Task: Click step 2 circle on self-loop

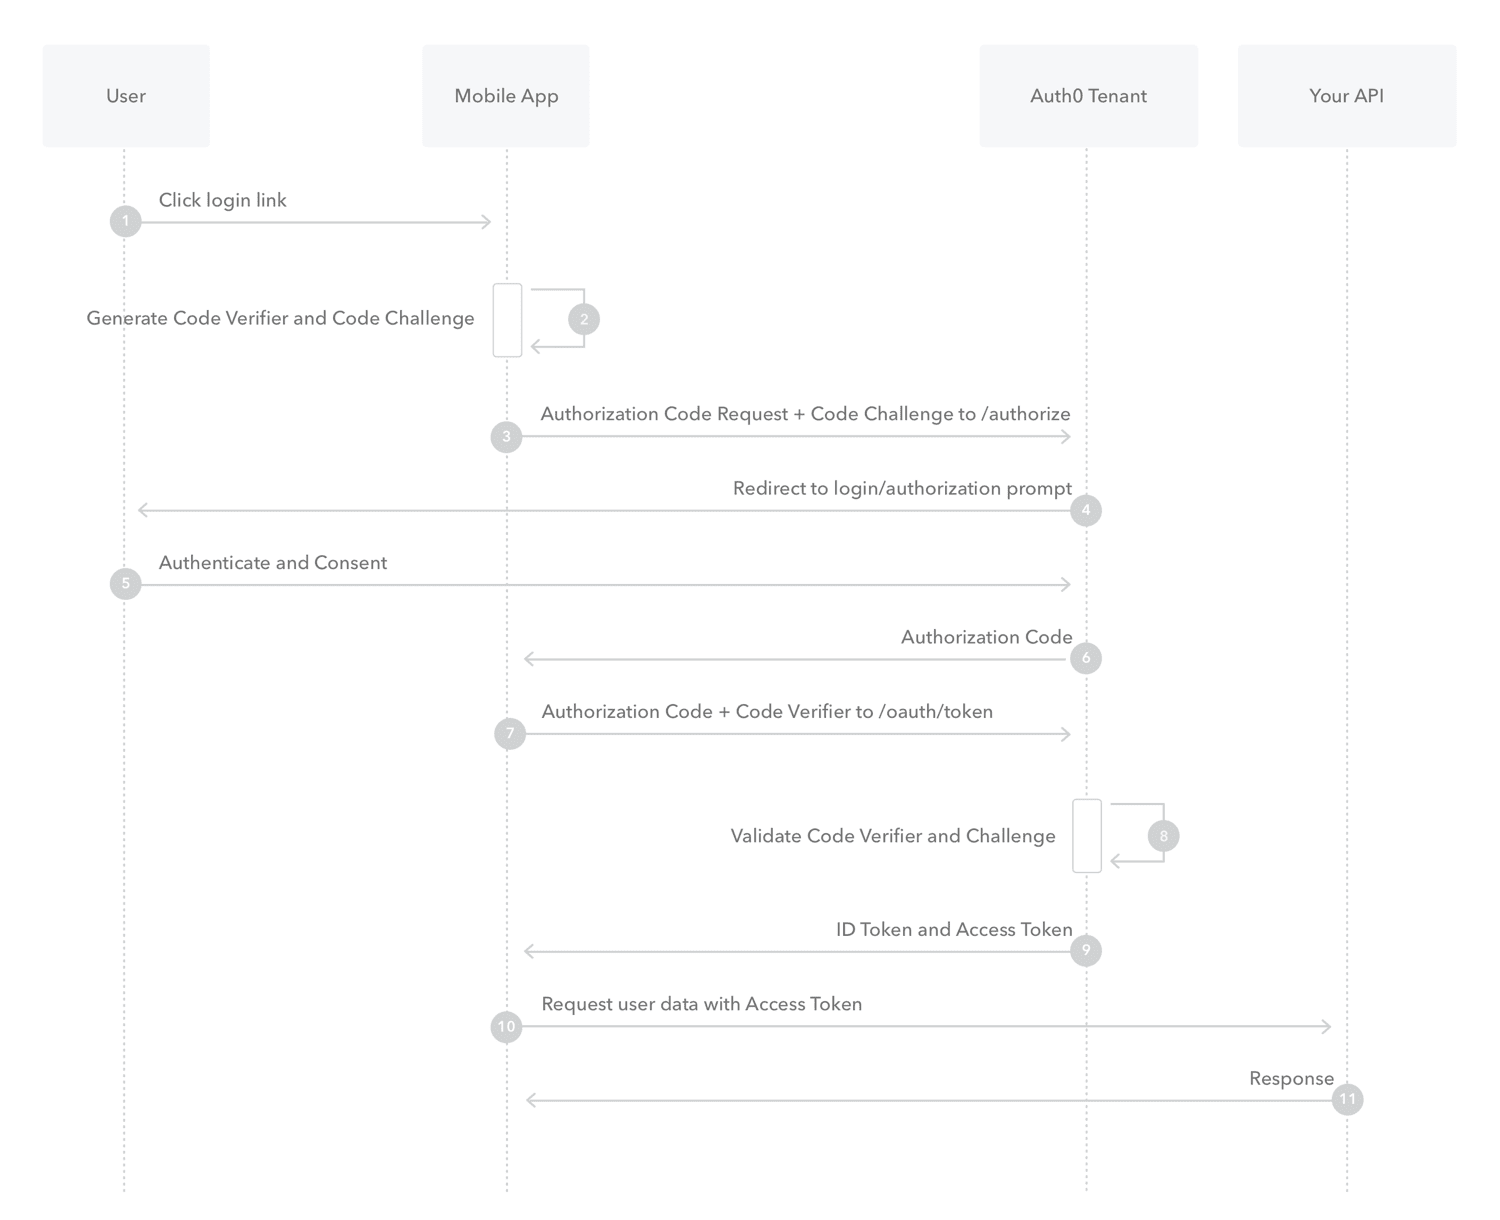Action: (584, 319)
